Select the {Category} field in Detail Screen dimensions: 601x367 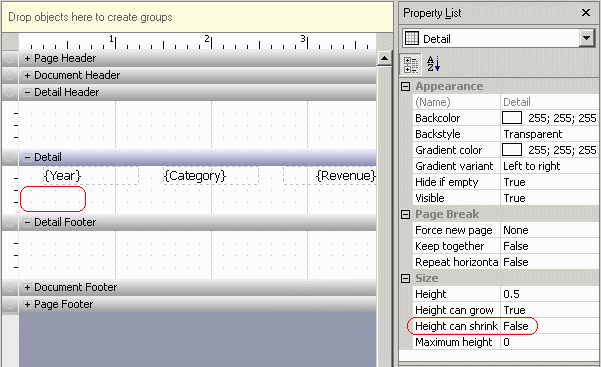coord(211,176)
